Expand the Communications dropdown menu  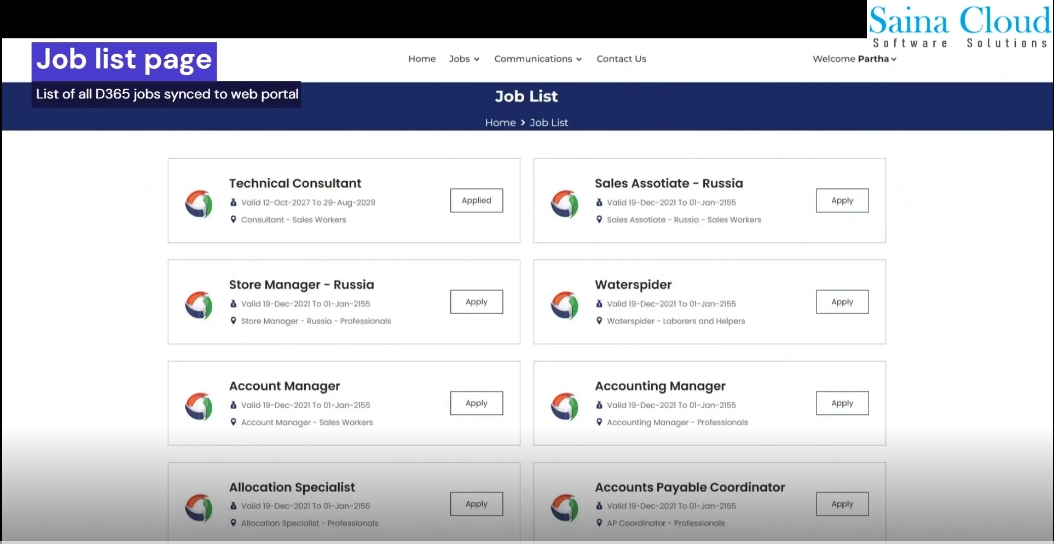538,59
